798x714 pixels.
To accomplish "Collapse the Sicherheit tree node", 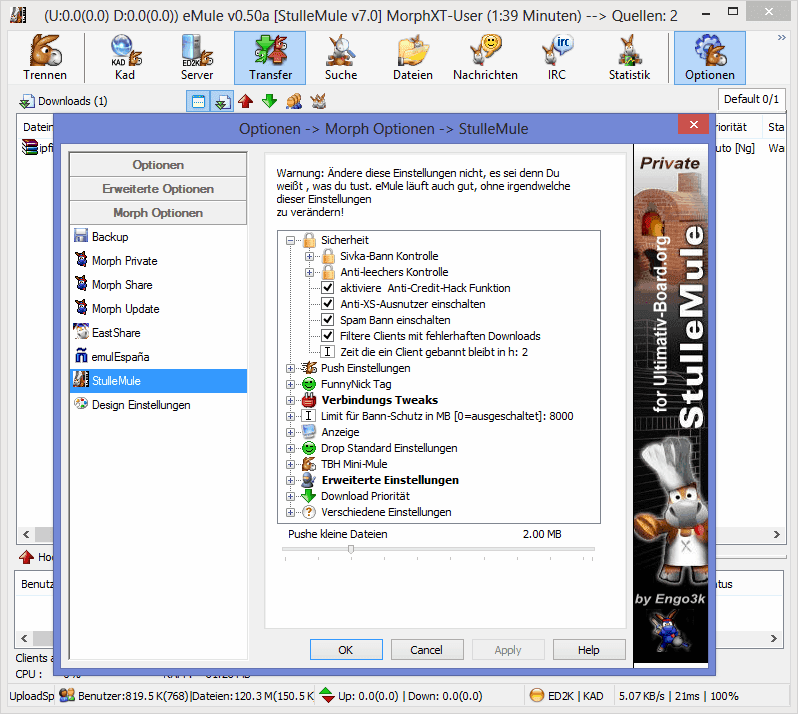I will tap(290, 240).
